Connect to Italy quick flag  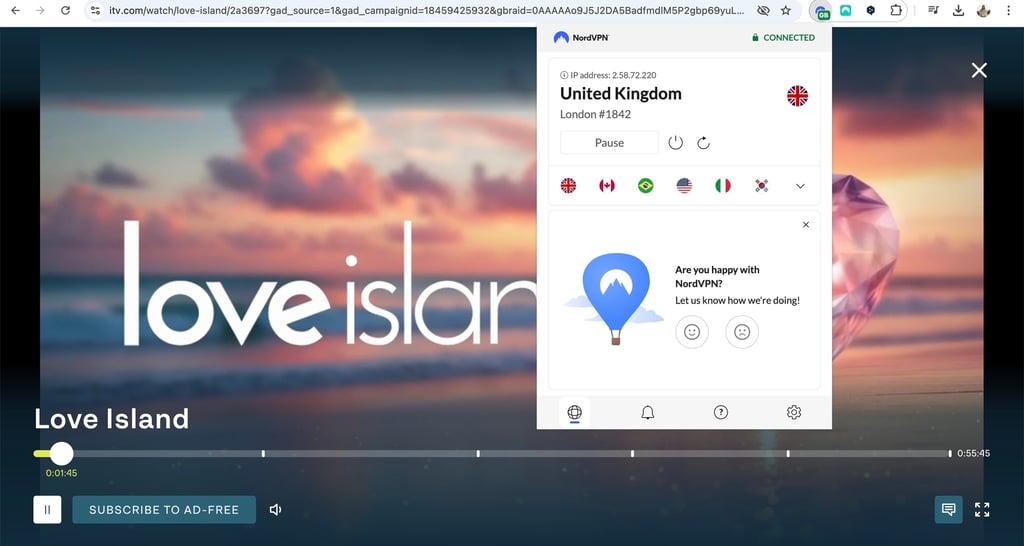722,185
